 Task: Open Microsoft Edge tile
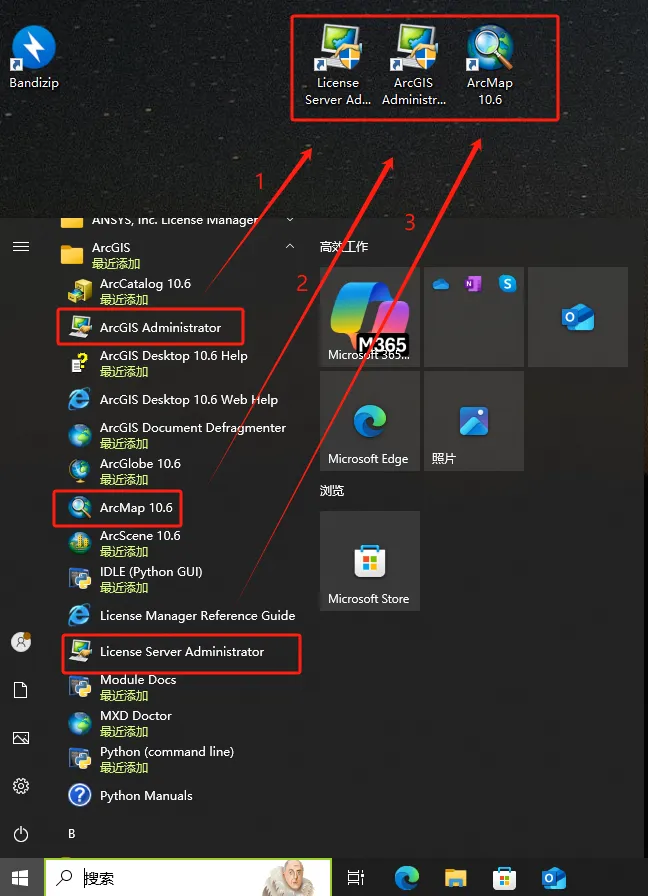[370, 421]
